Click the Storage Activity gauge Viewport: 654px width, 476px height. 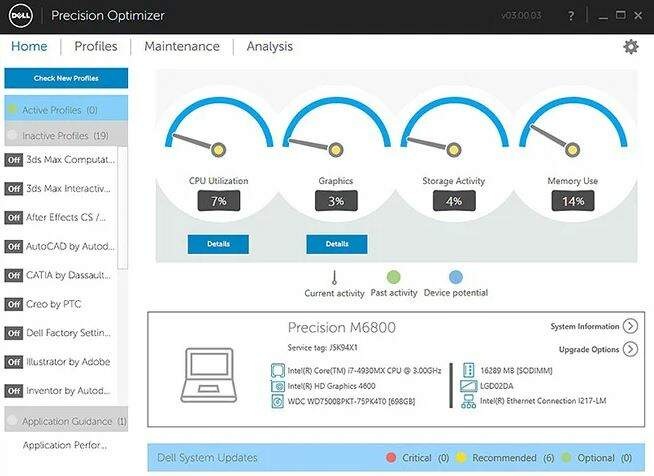coord(454,127)
